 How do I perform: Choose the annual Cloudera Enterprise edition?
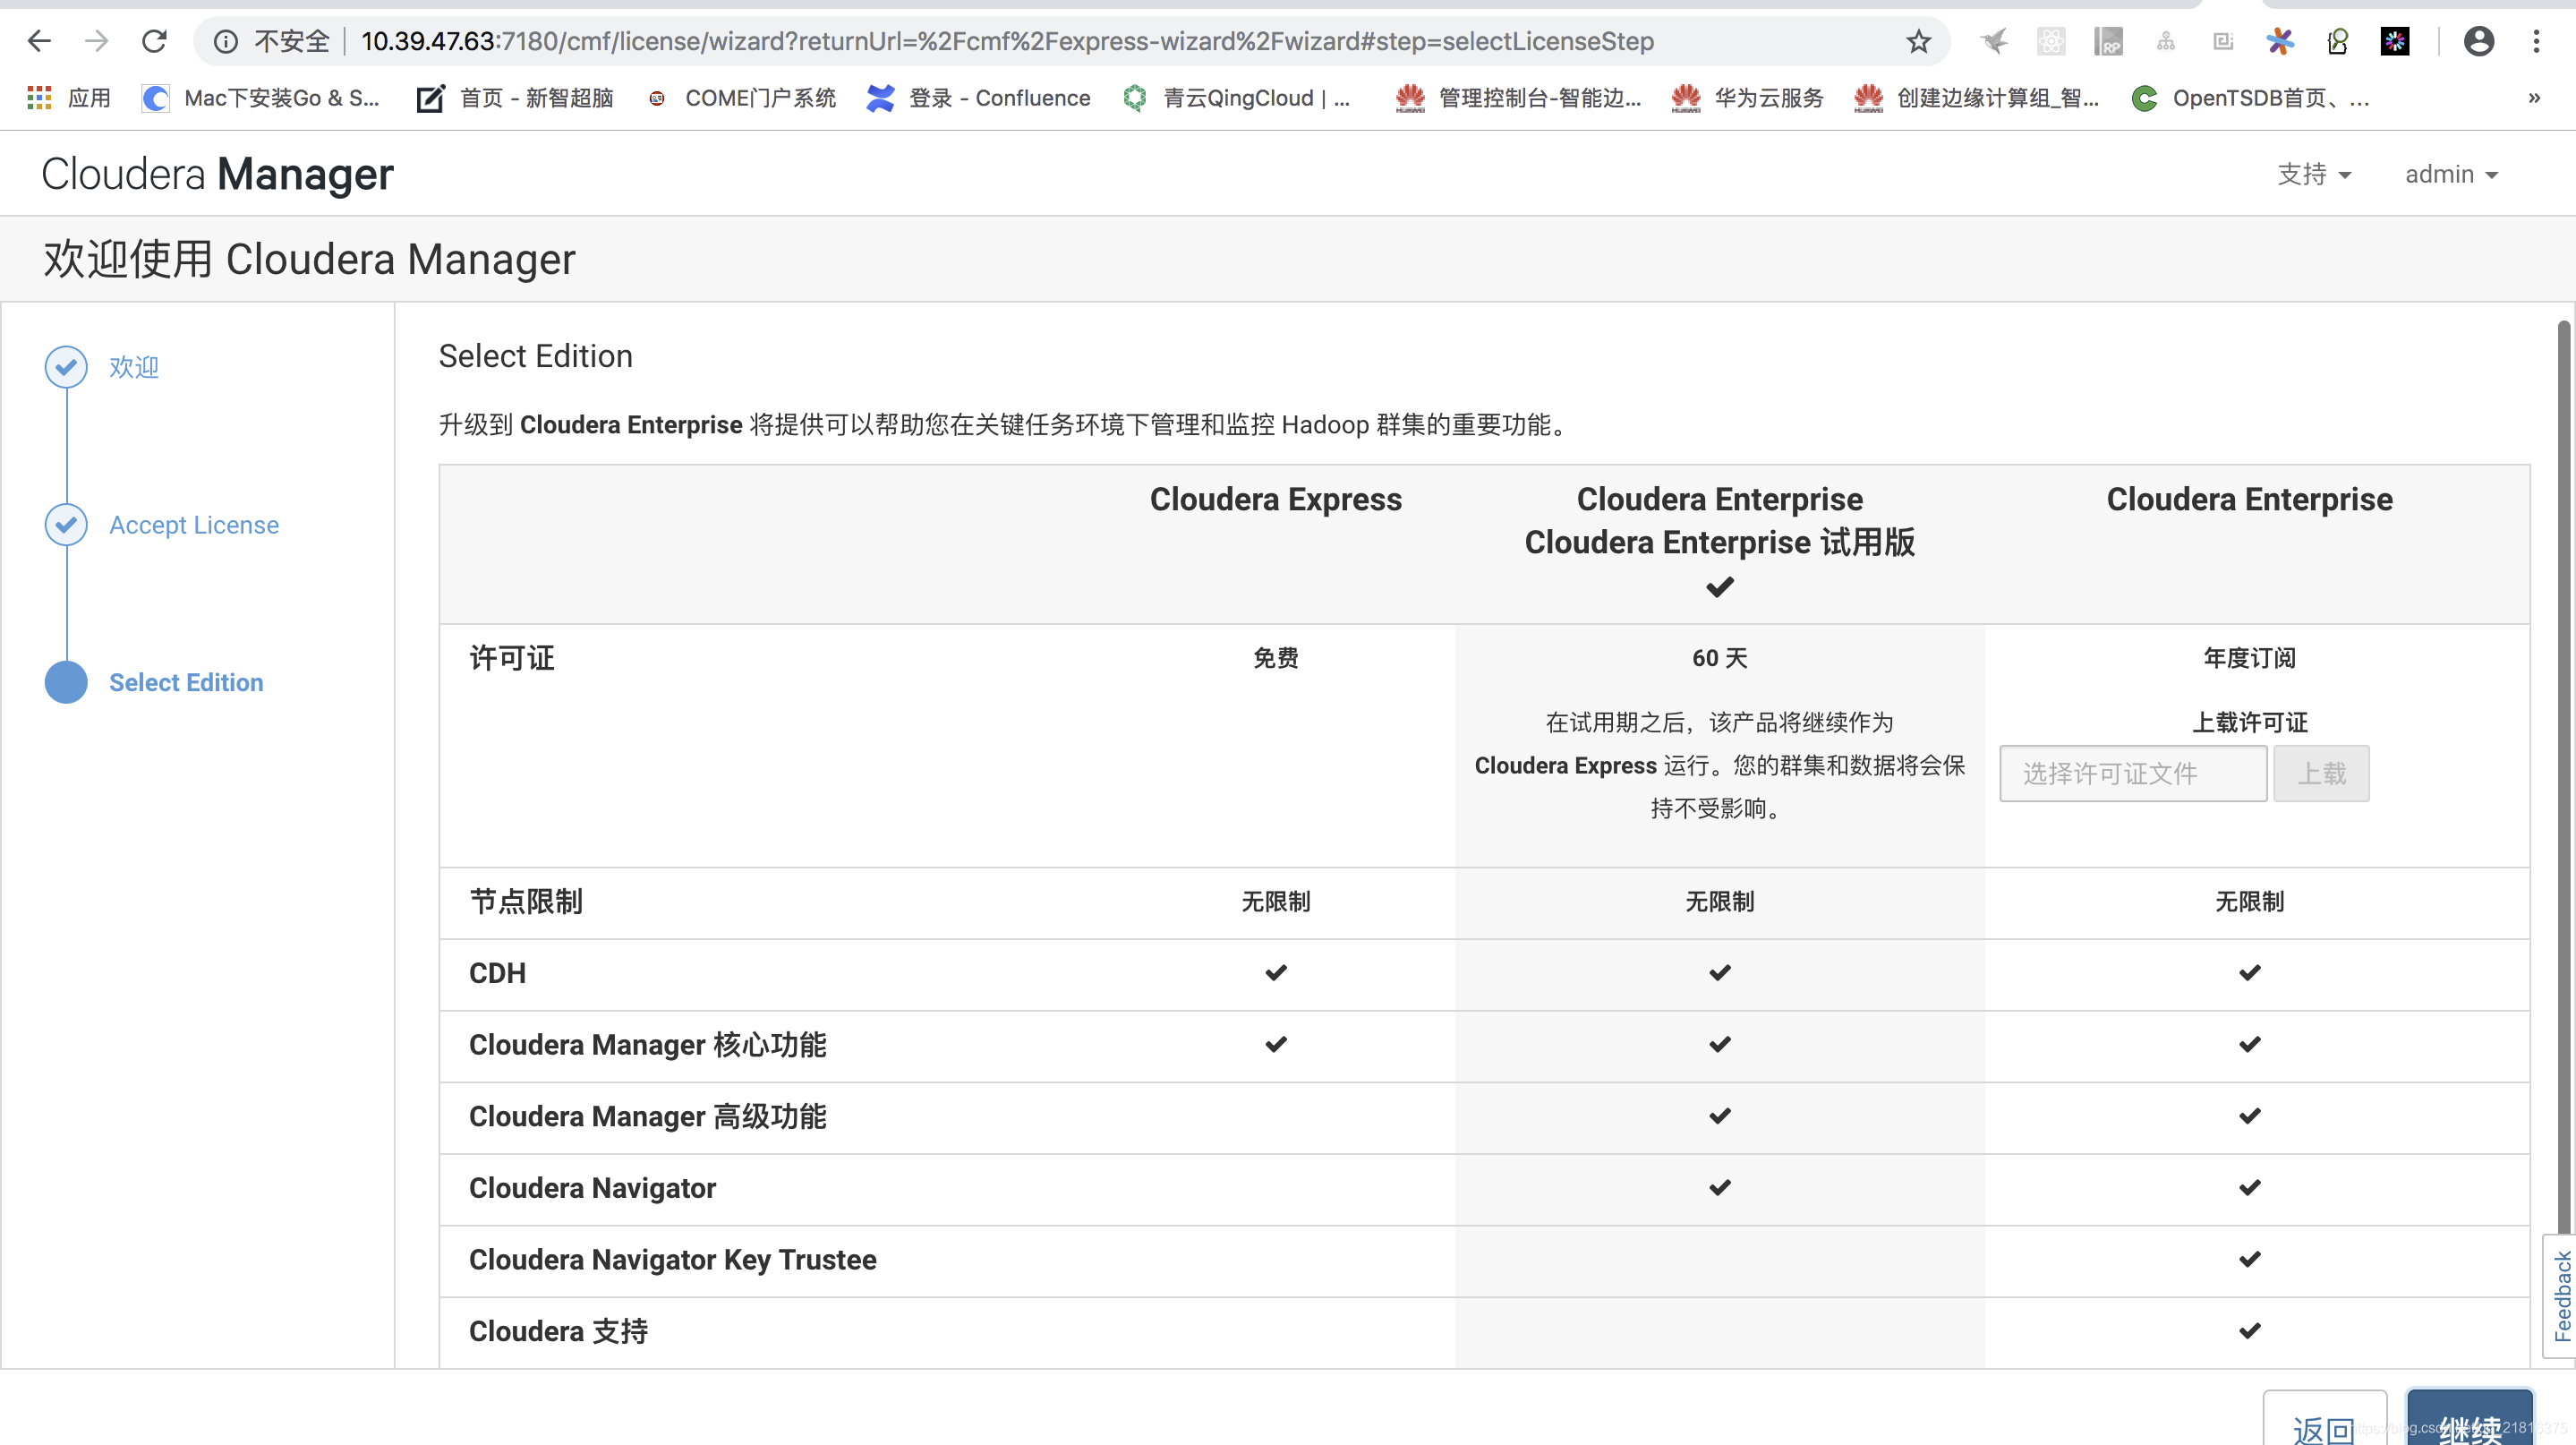click(x=2250, y=499)
